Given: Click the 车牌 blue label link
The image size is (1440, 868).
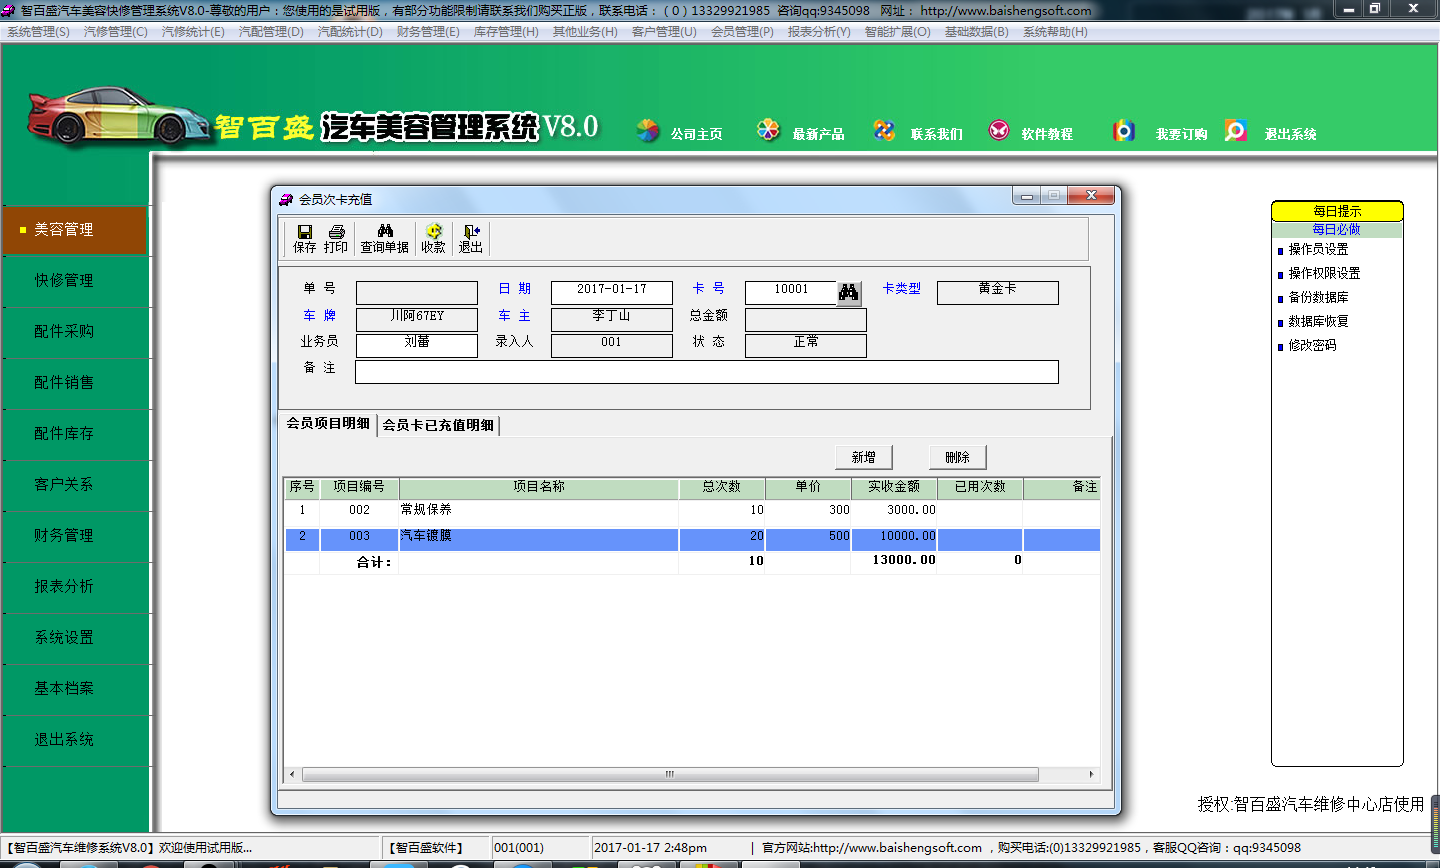Looking at the screenshot, I should point(320,316).
